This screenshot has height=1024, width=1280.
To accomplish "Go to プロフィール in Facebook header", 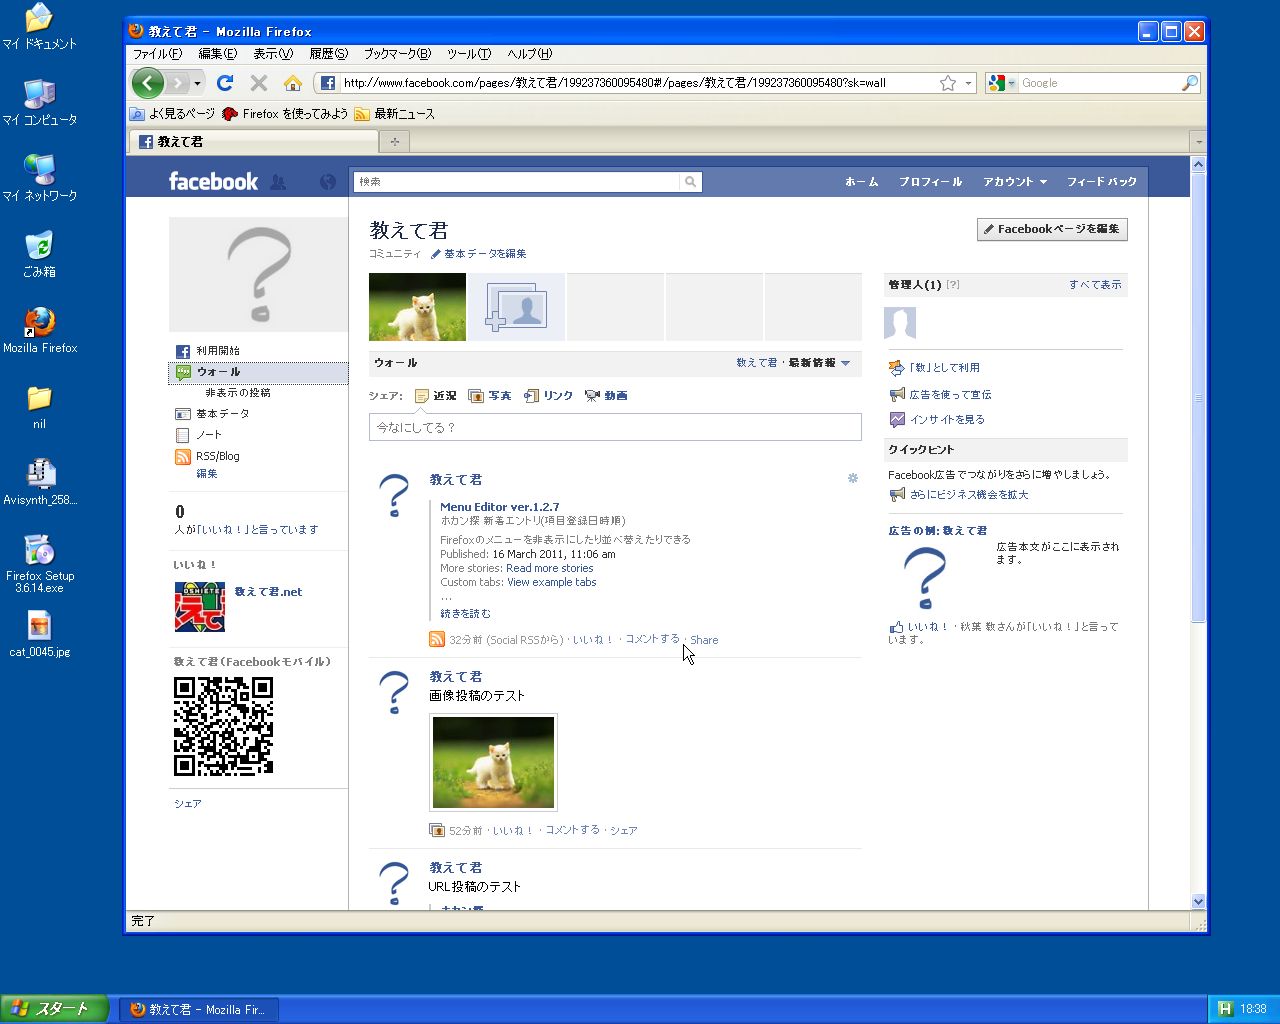I will point(930,182).
